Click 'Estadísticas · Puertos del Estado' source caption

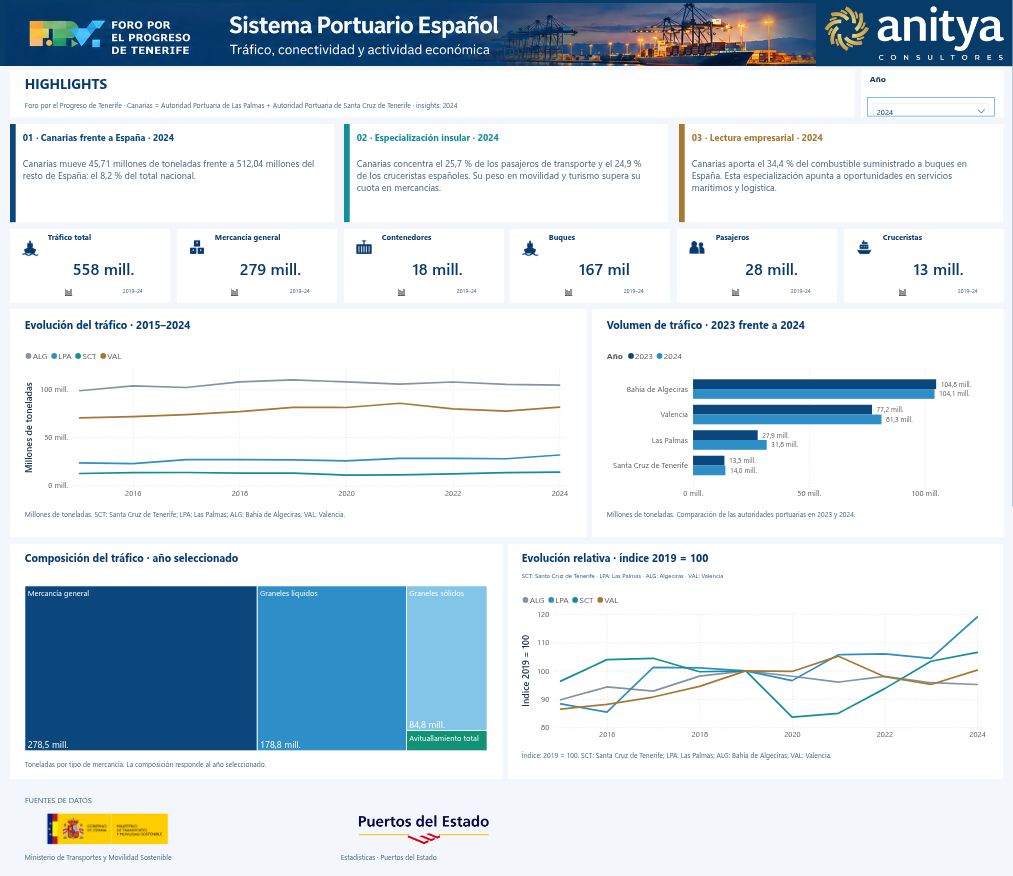click(x=389, y=857)
